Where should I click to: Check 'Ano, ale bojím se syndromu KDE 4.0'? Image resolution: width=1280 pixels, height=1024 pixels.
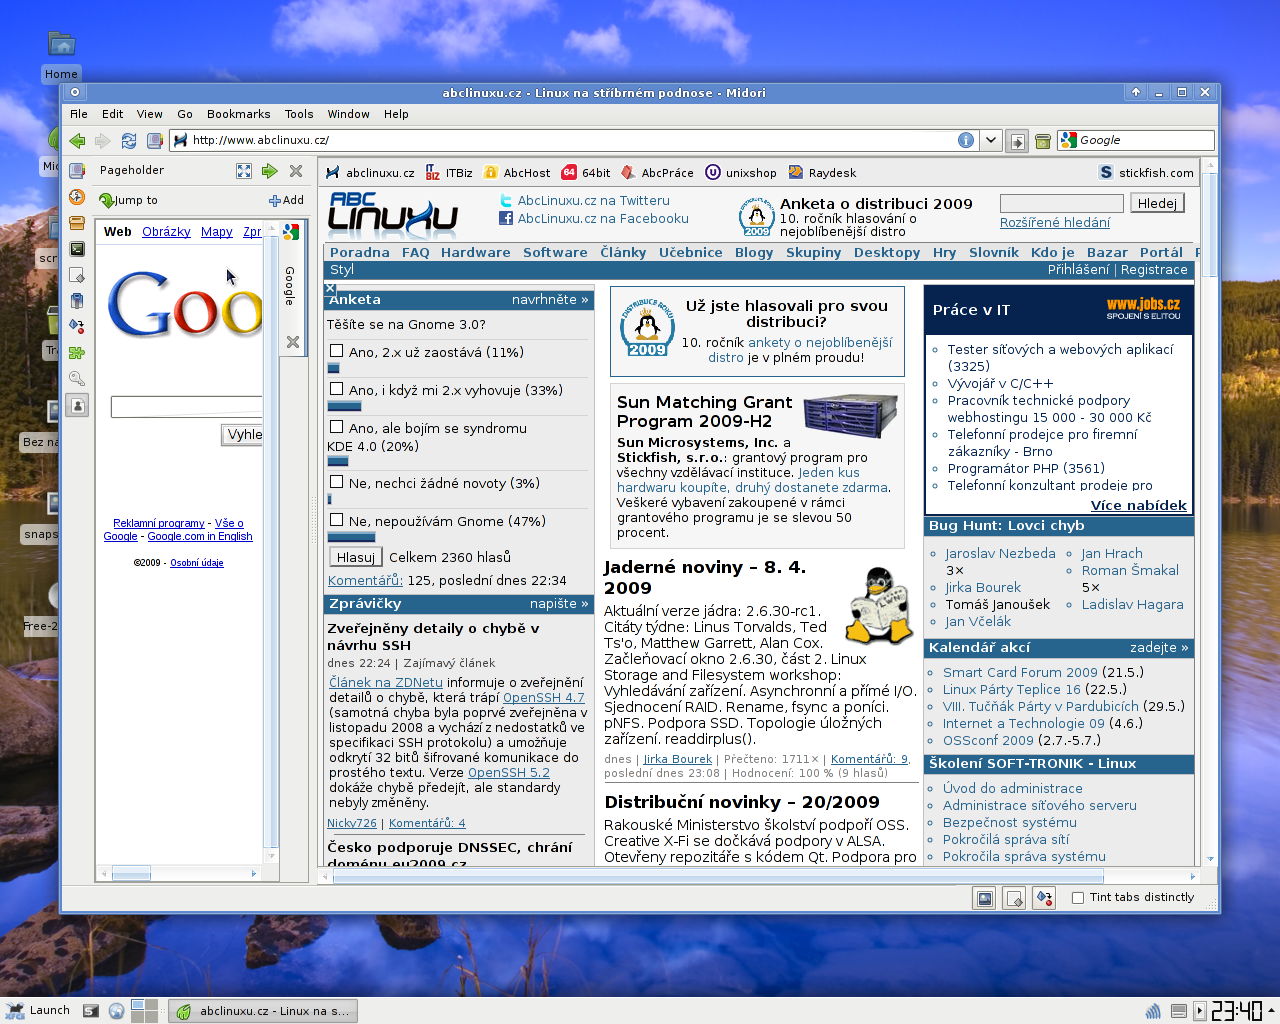(337, 427)
